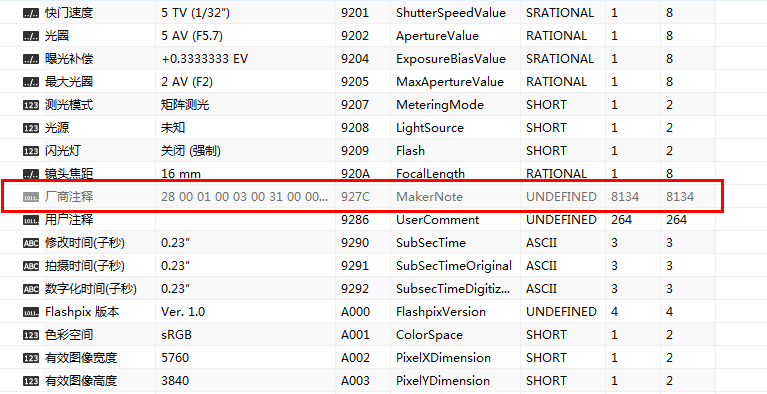Screen dimensions: 767x394
Task: Click the 矩阵测光 metering value
Action: [x=185, y=105]
